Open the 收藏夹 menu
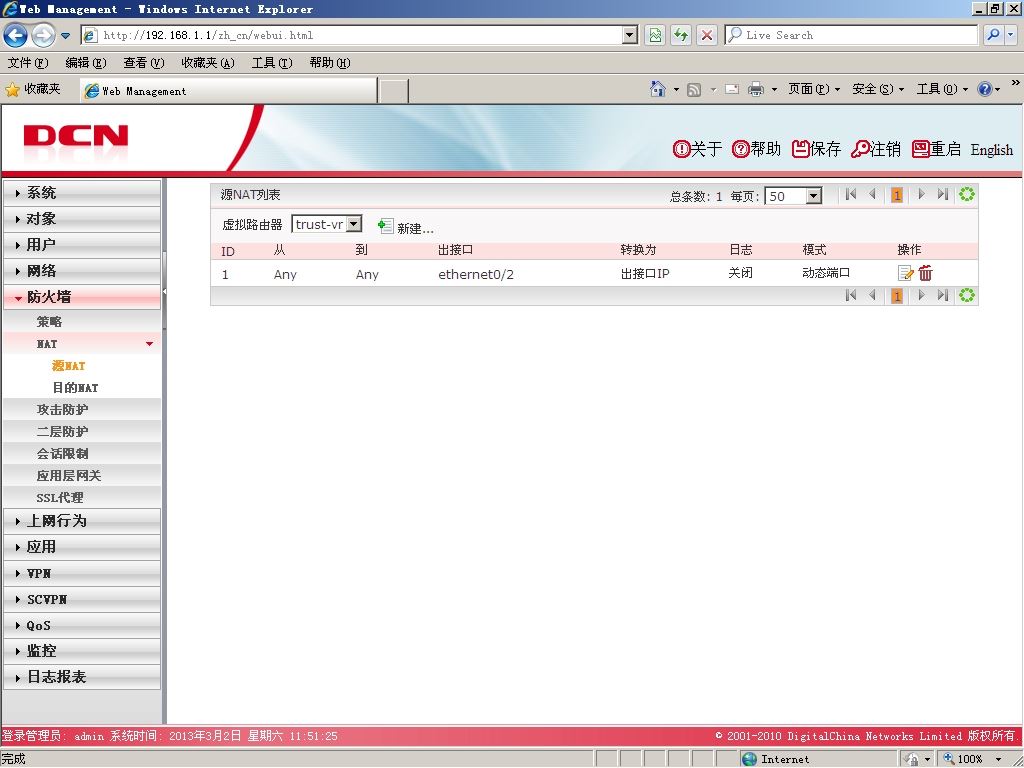 point(208,63)
